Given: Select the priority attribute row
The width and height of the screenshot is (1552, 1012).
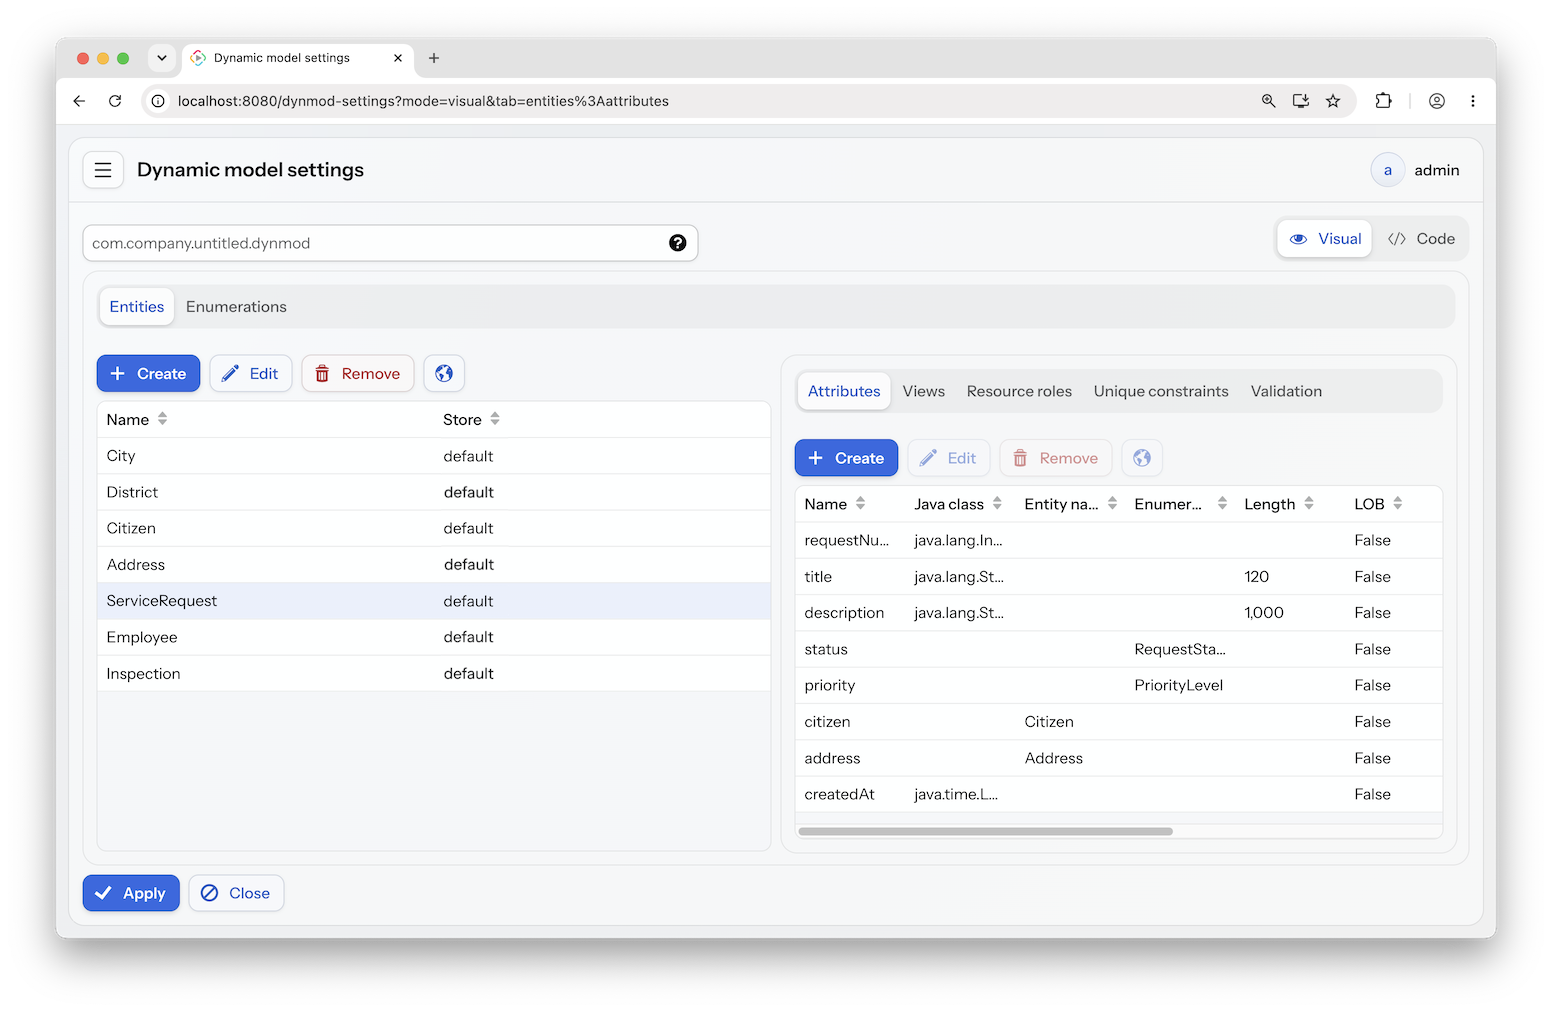Looking at the screenshot, I should [1119, 685].
